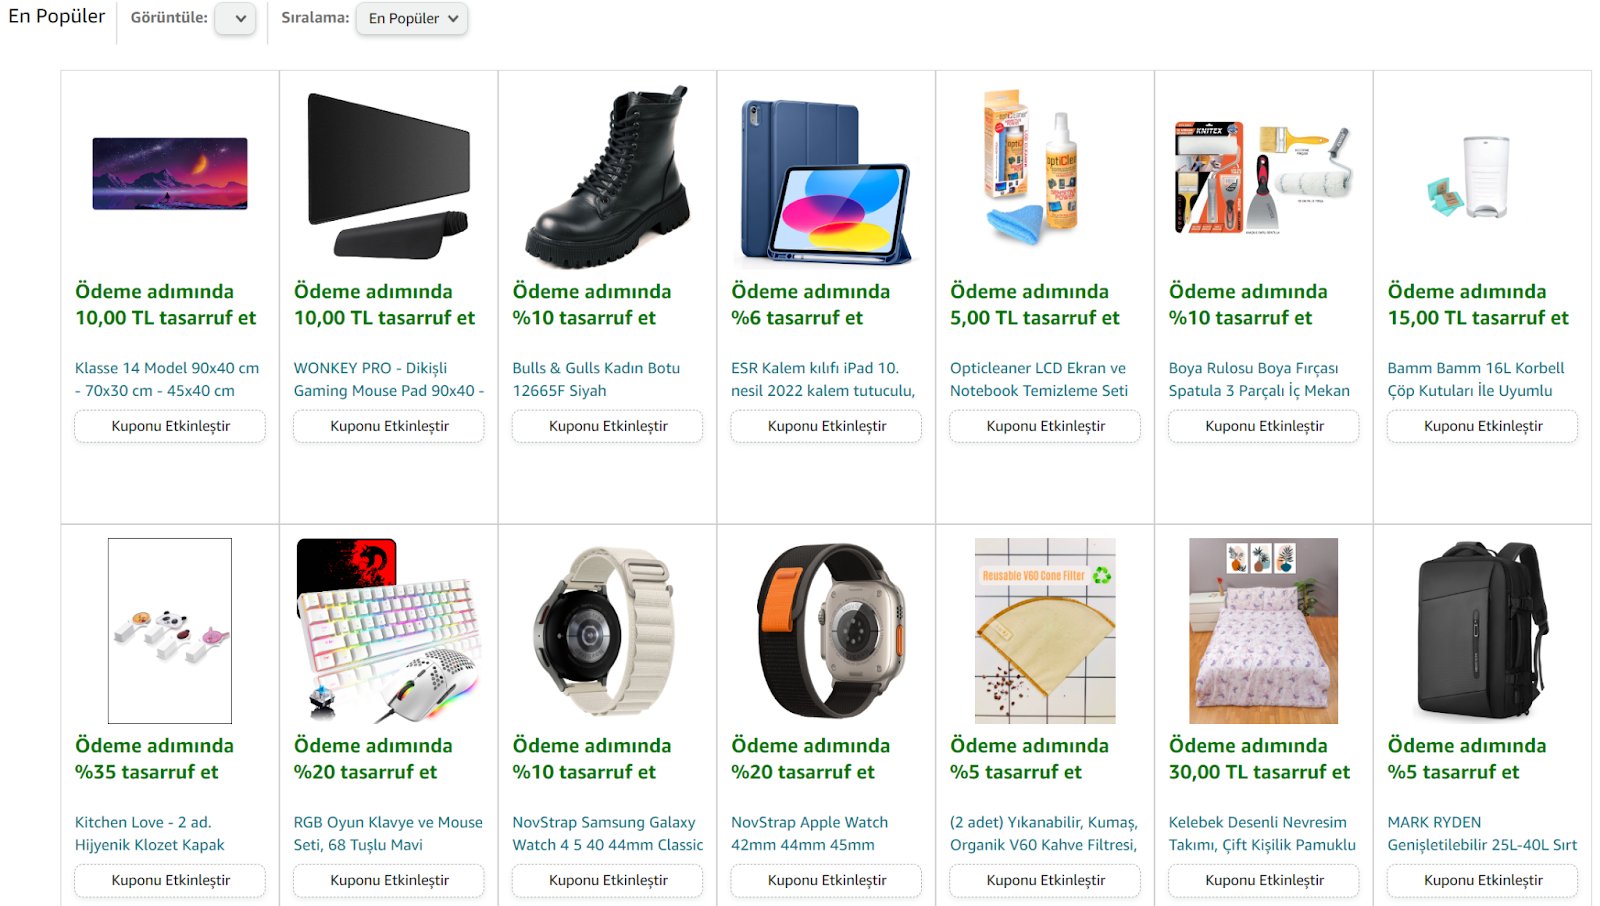This screenshot has height=906, width=1600.
Task: Open Bulls & Gulls Kadın Botu product link
Action: (596, 379)
